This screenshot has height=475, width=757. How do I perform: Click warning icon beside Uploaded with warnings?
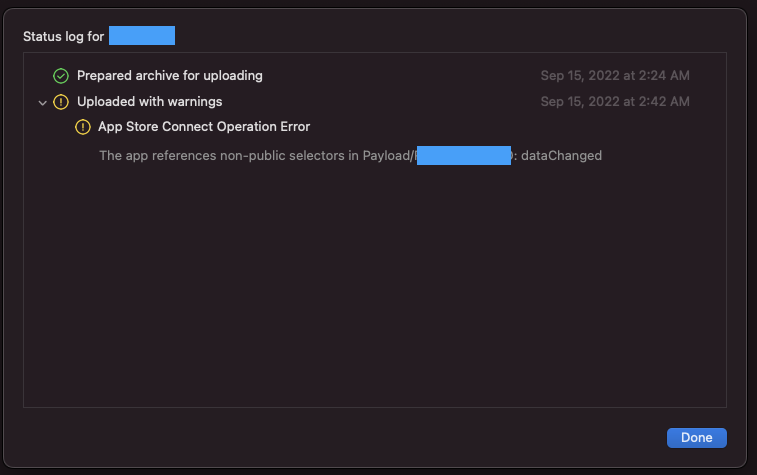click(x=61, y=102)
